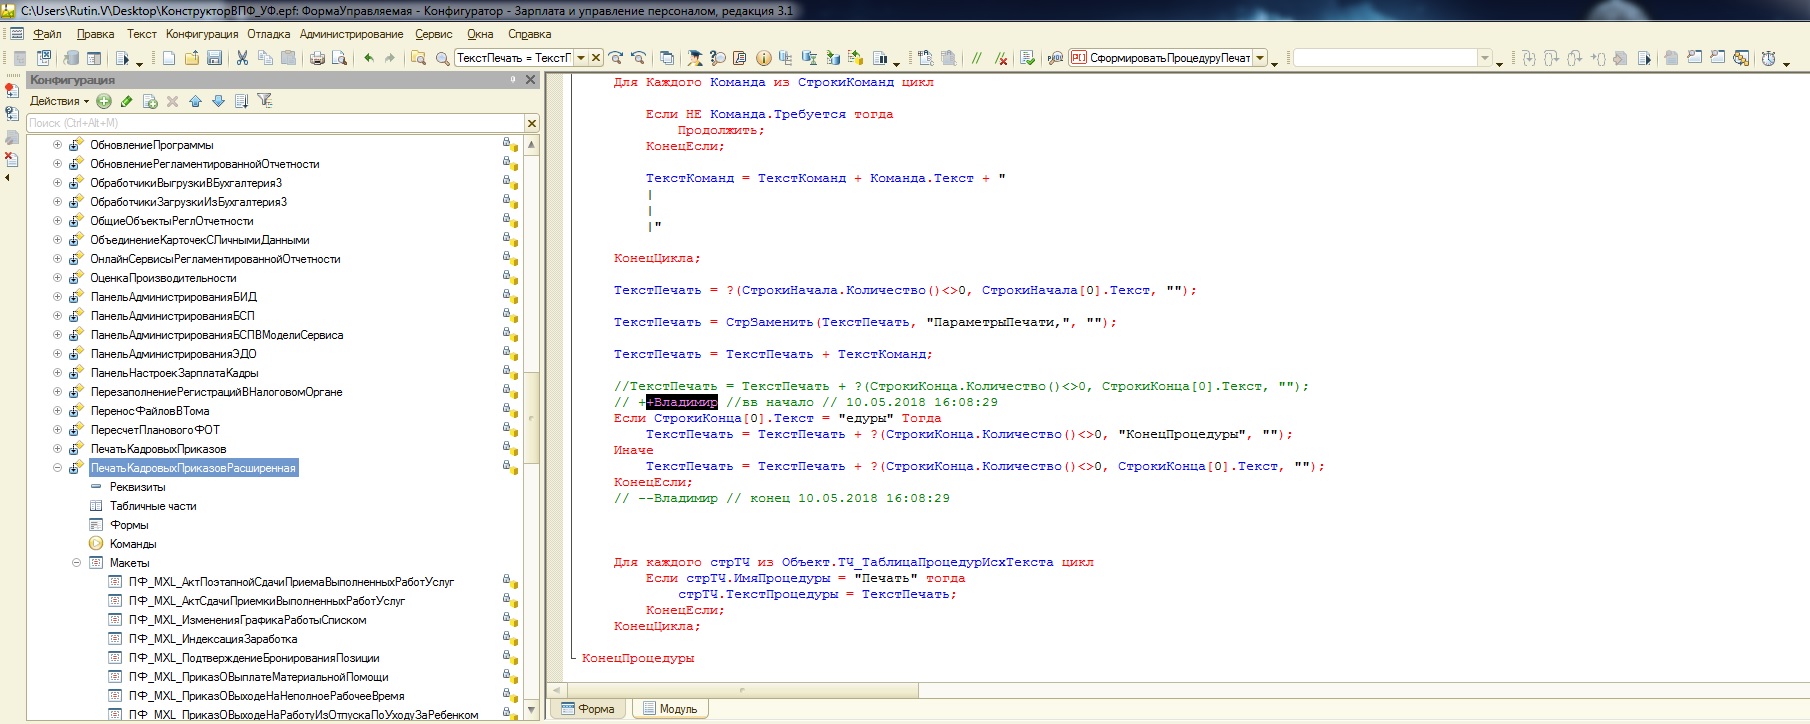Click the filter funnel icon in Конфигурация panel
The image size is (1810, 724).
coord(265,101)
